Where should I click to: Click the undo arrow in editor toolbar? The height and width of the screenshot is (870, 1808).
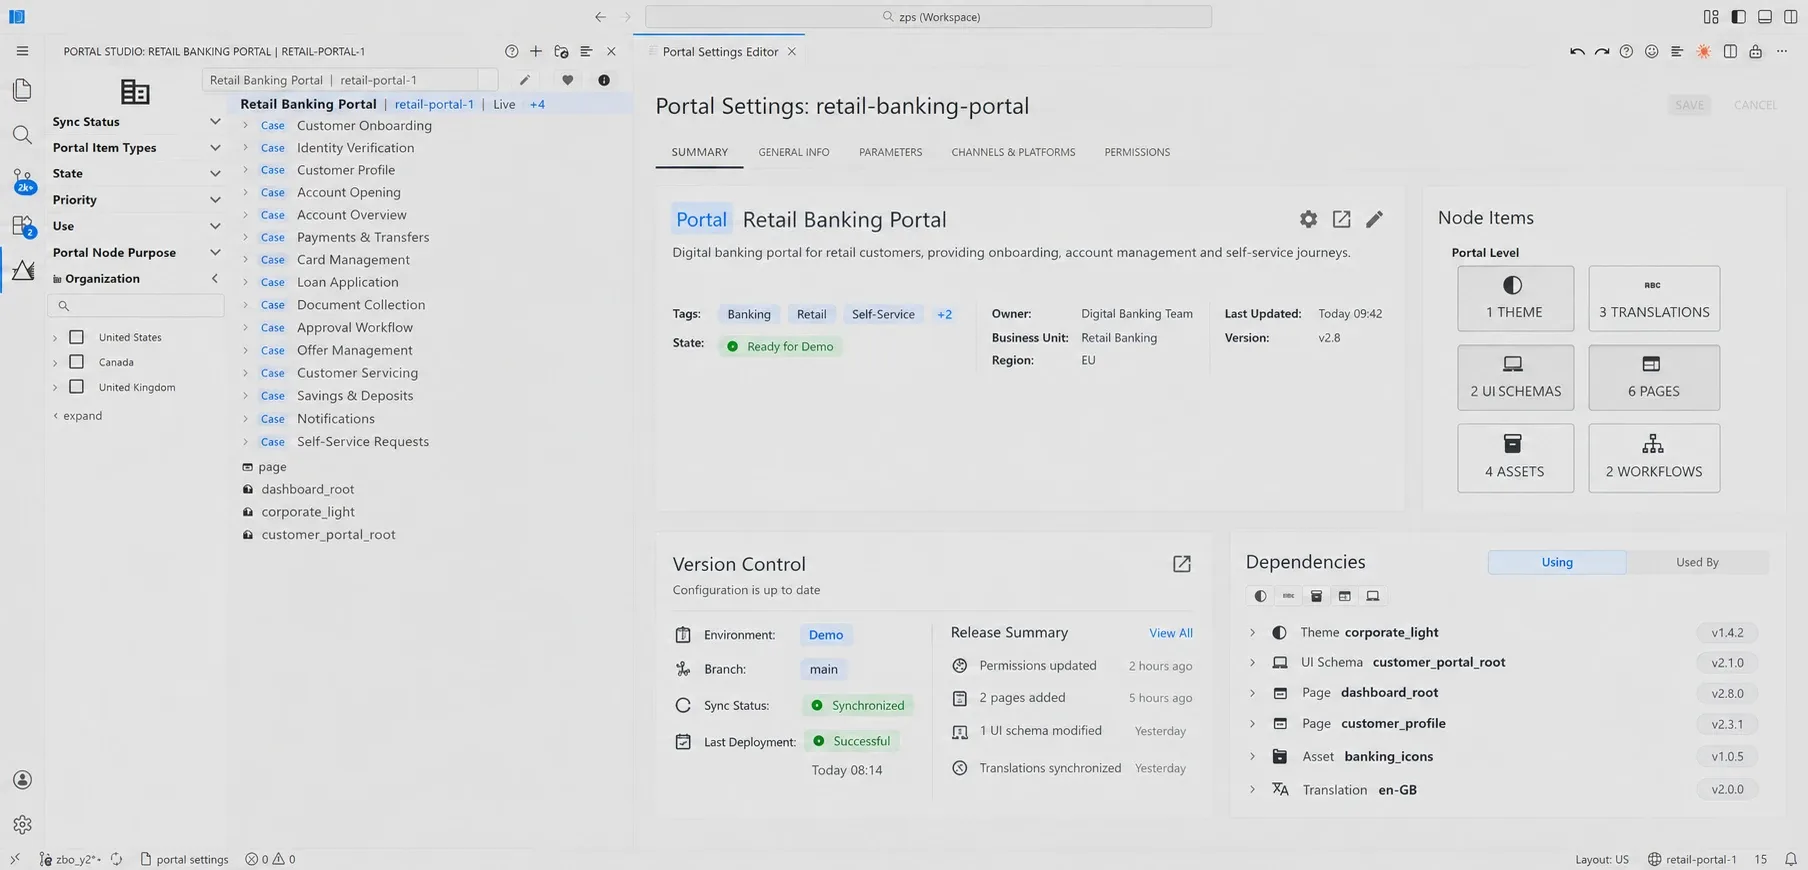[x=1577, y=51]
